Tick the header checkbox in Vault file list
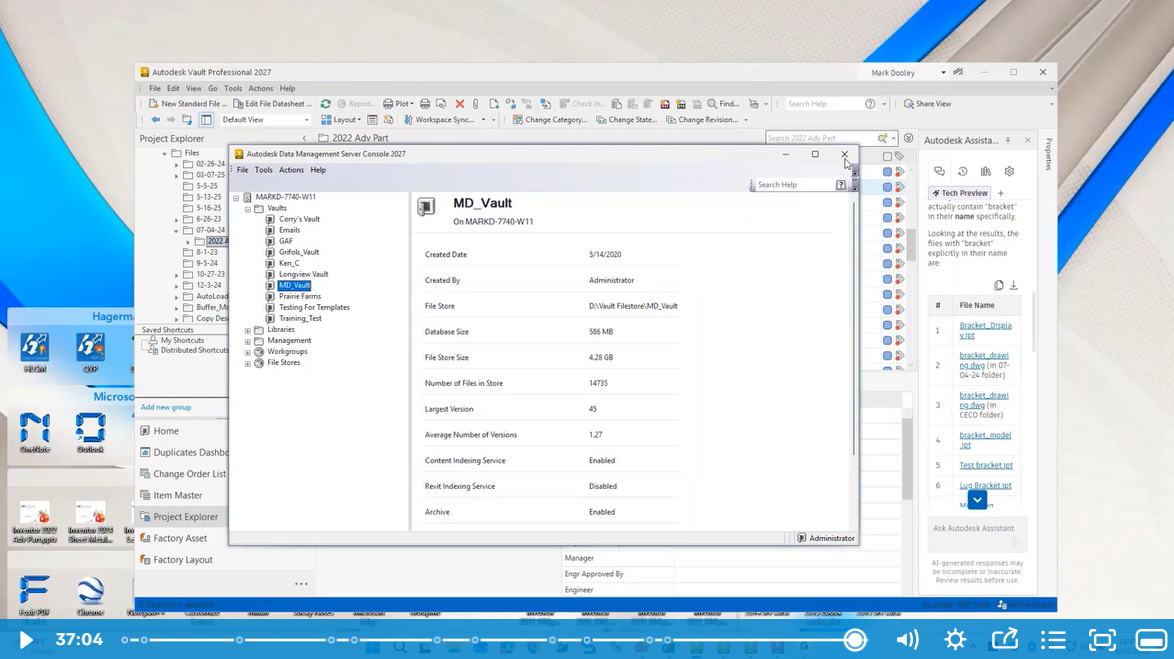This screenshot has height=659, width=1174. pos(887,157)
